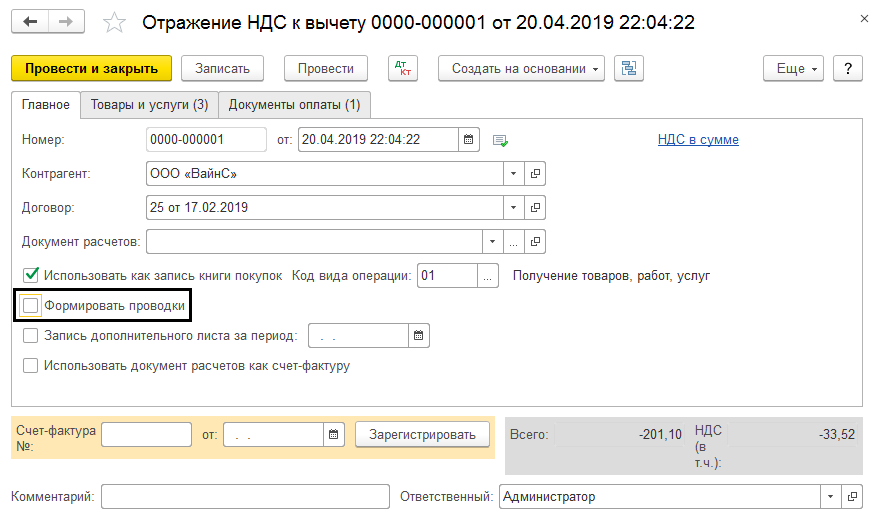The height and width of the screenshot is (518, 879).
Task: Open the Создать на основании dropdown
Action: [x=527, y=69]
